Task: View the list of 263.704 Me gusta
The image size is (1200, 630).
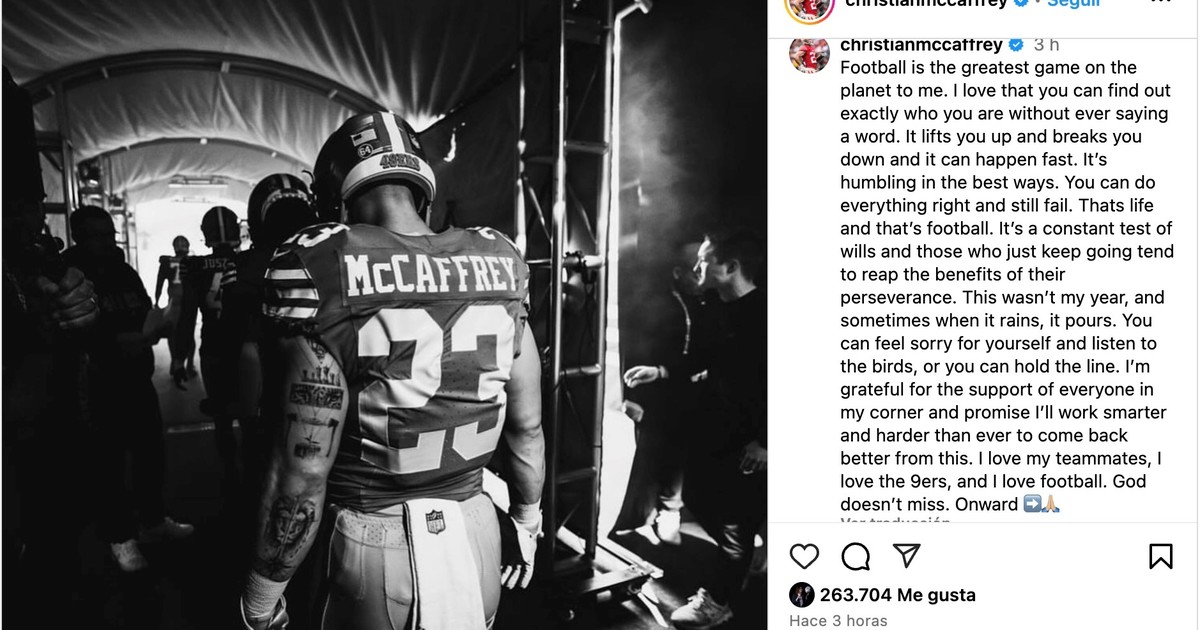Action: (x=897, y=595)
